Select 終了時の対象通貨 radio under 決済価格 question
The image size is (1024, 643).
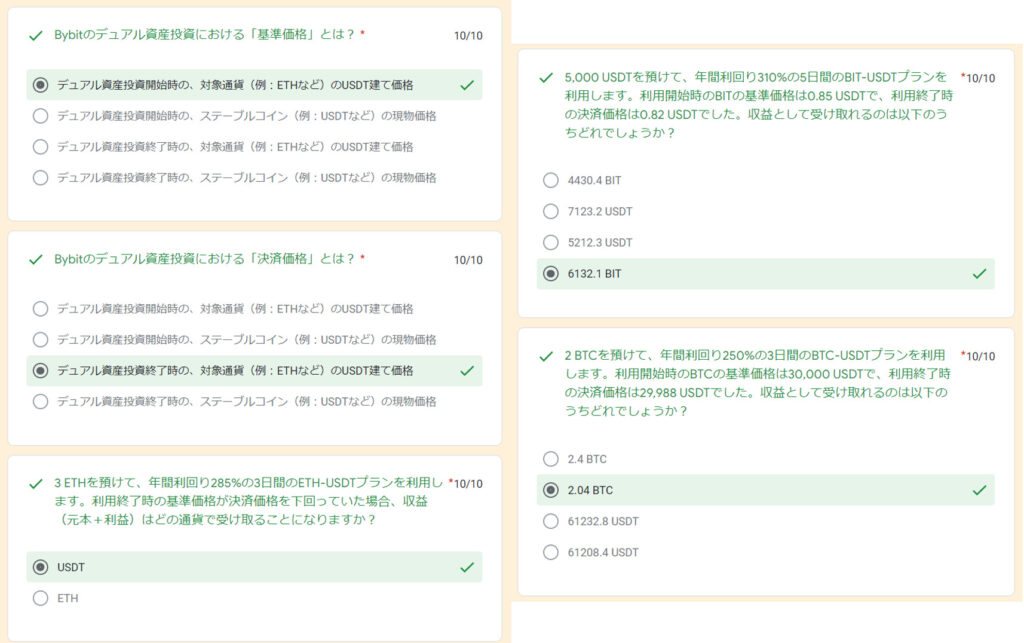(40, 371)
